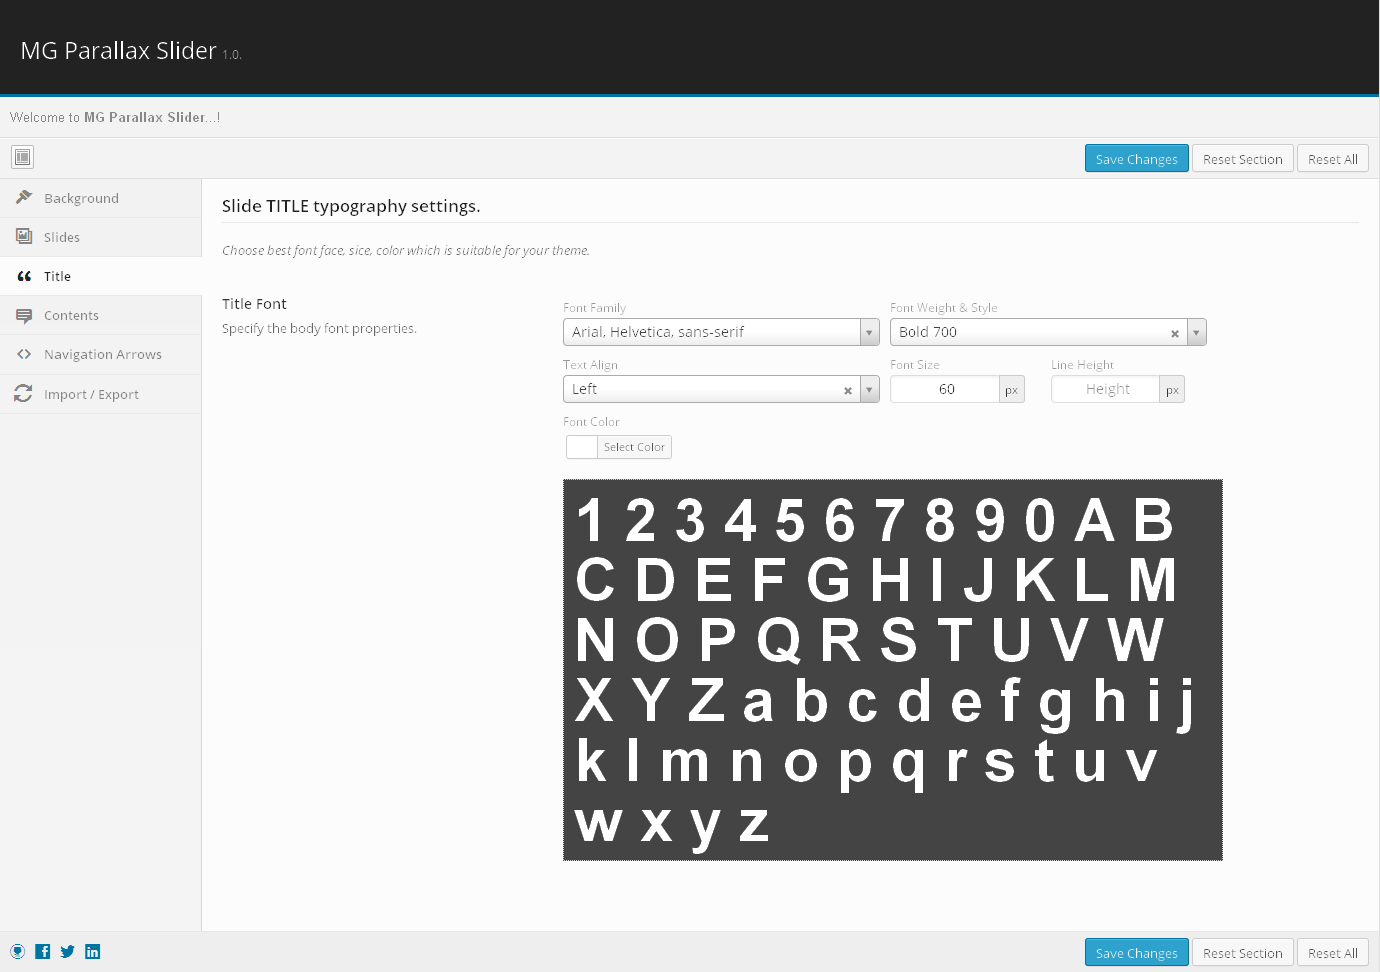Click the 'Choose best font face' hint text
This screenshot has width=1380, height=972.
coord(406,250)
